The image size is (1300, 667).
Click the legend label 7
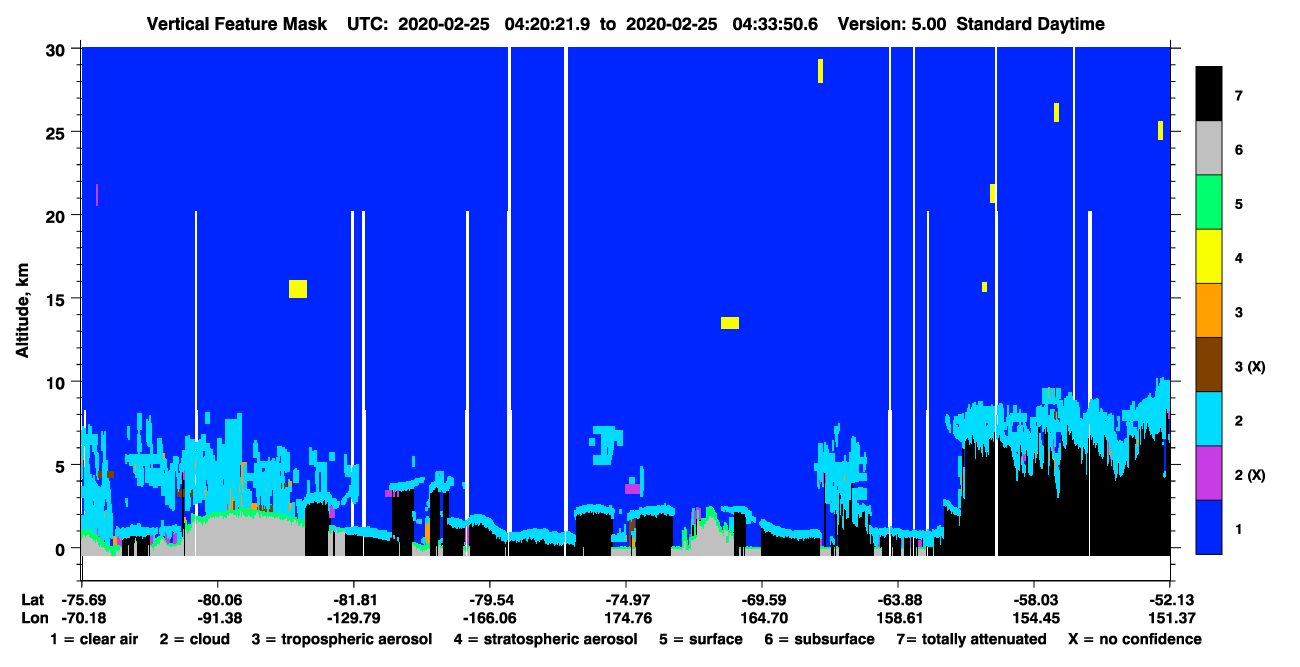[1238, 96]
